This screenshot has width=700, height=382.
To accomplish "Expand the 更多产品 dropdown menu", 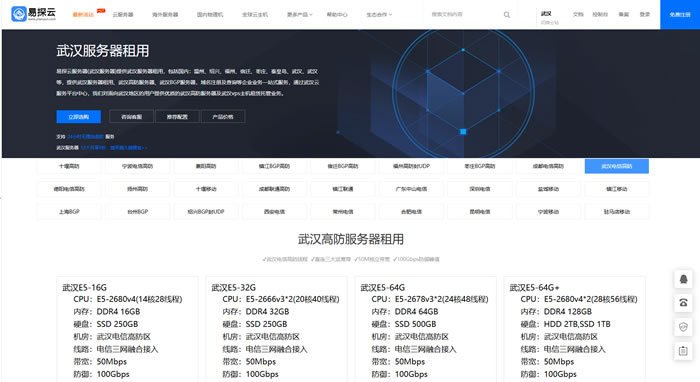I will pyautogui.click(x=300, y=15).
